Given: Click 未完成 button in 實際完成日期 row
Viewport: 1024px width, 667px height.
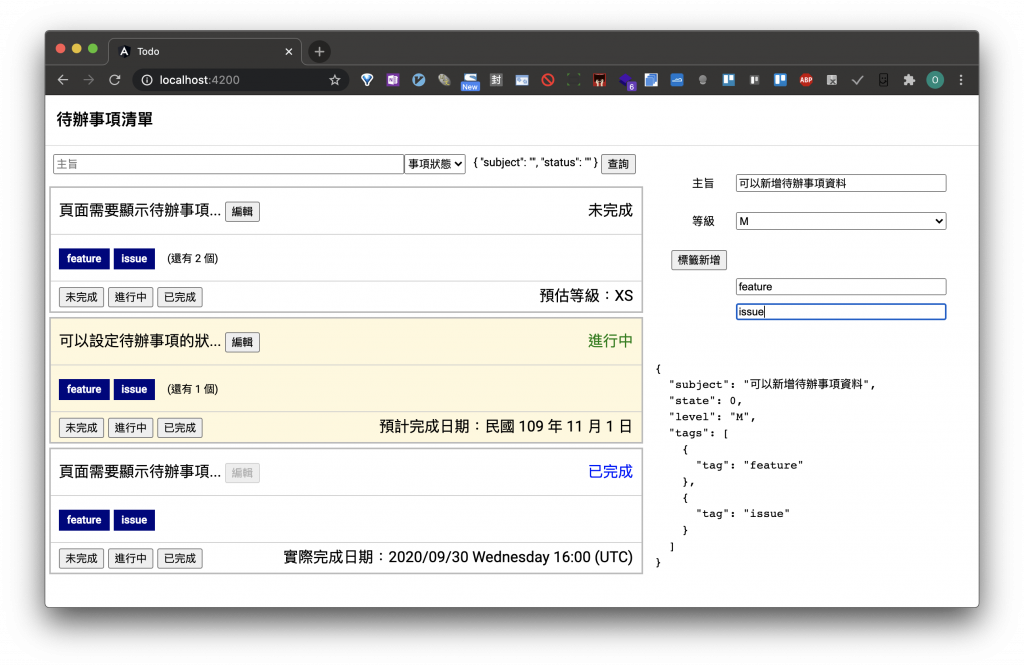Looking at the screenshot, I should tap(81, 558).
